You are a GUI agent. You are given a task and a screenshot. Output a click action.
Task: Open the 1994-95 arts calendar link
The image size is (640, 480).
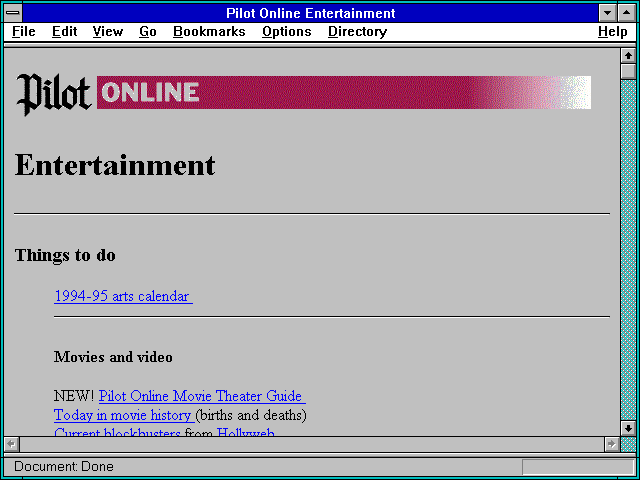[x=123, y=296]
